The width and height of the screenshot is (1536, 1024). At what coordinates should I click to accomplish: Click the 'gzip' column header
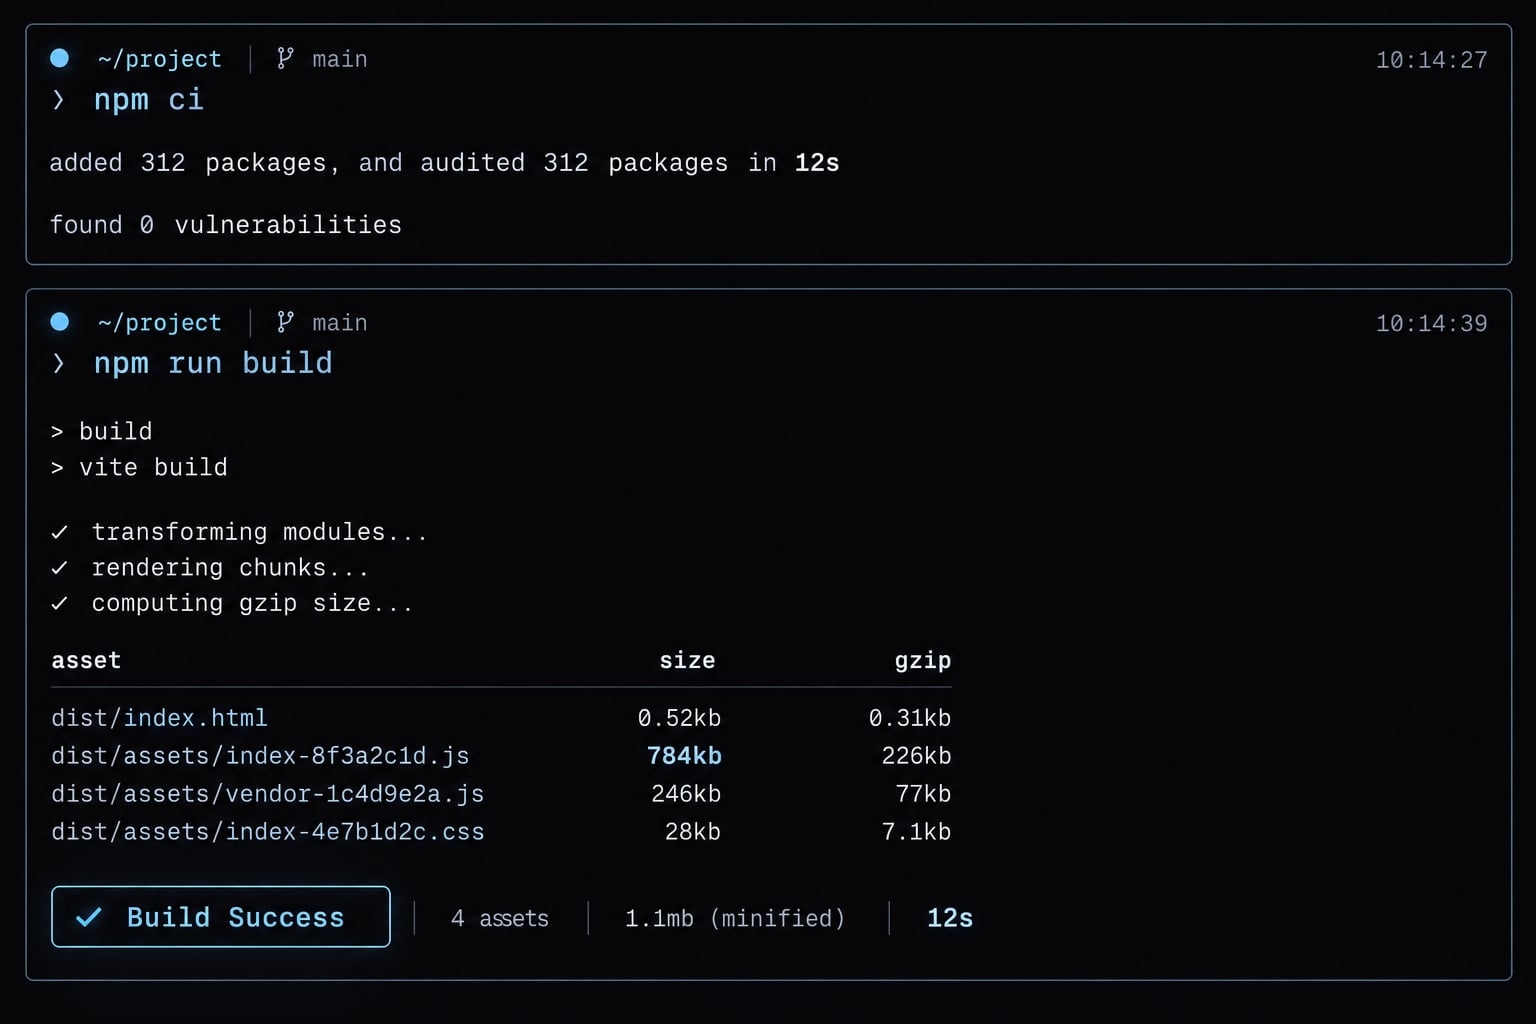pyautogui.click(x=923, y=661)
